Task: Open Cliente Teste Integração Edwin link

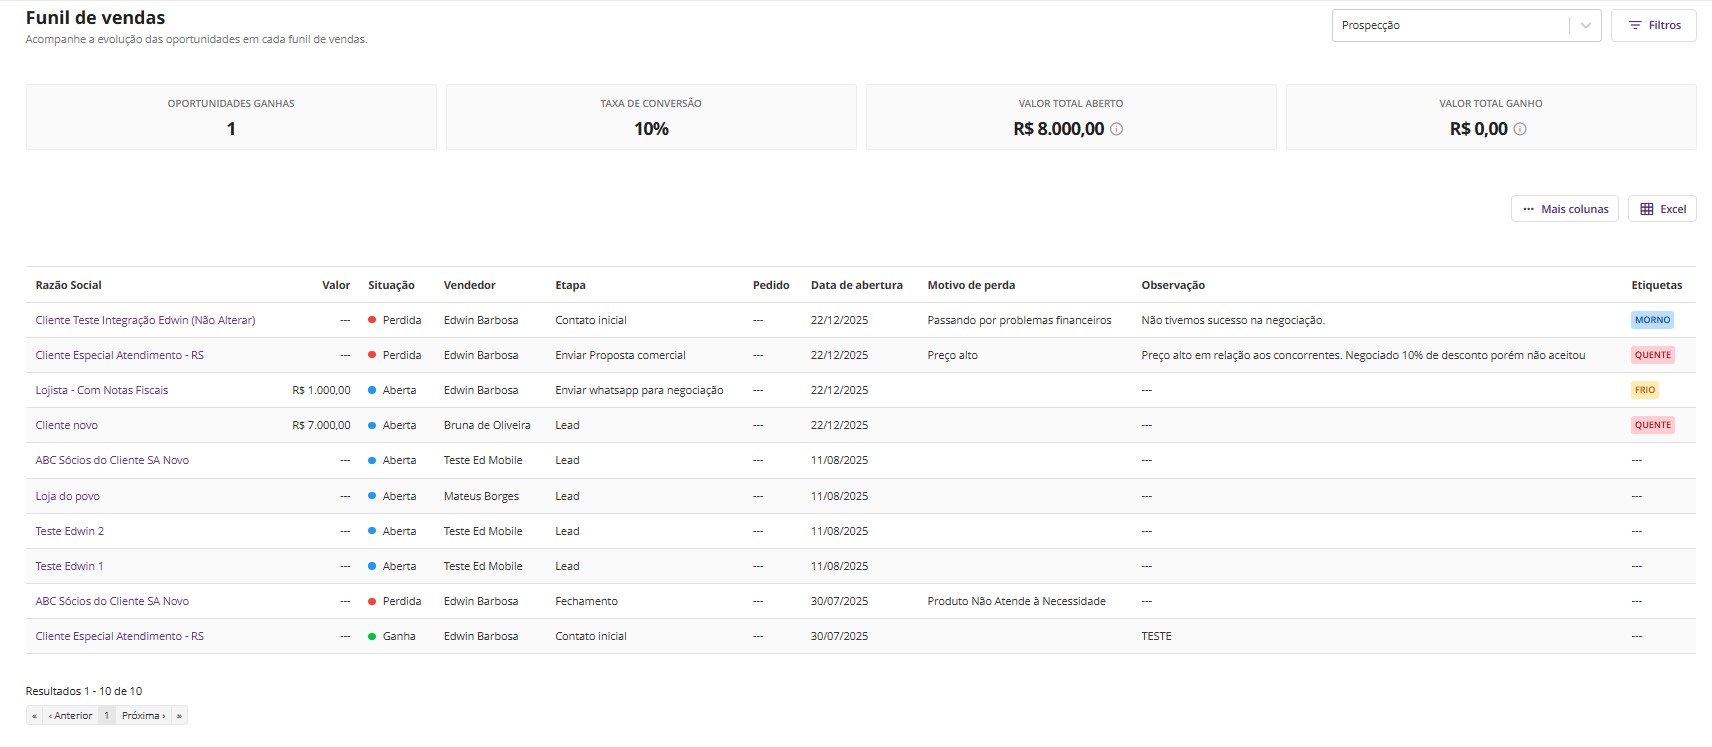Action: [x=145, y=320]
